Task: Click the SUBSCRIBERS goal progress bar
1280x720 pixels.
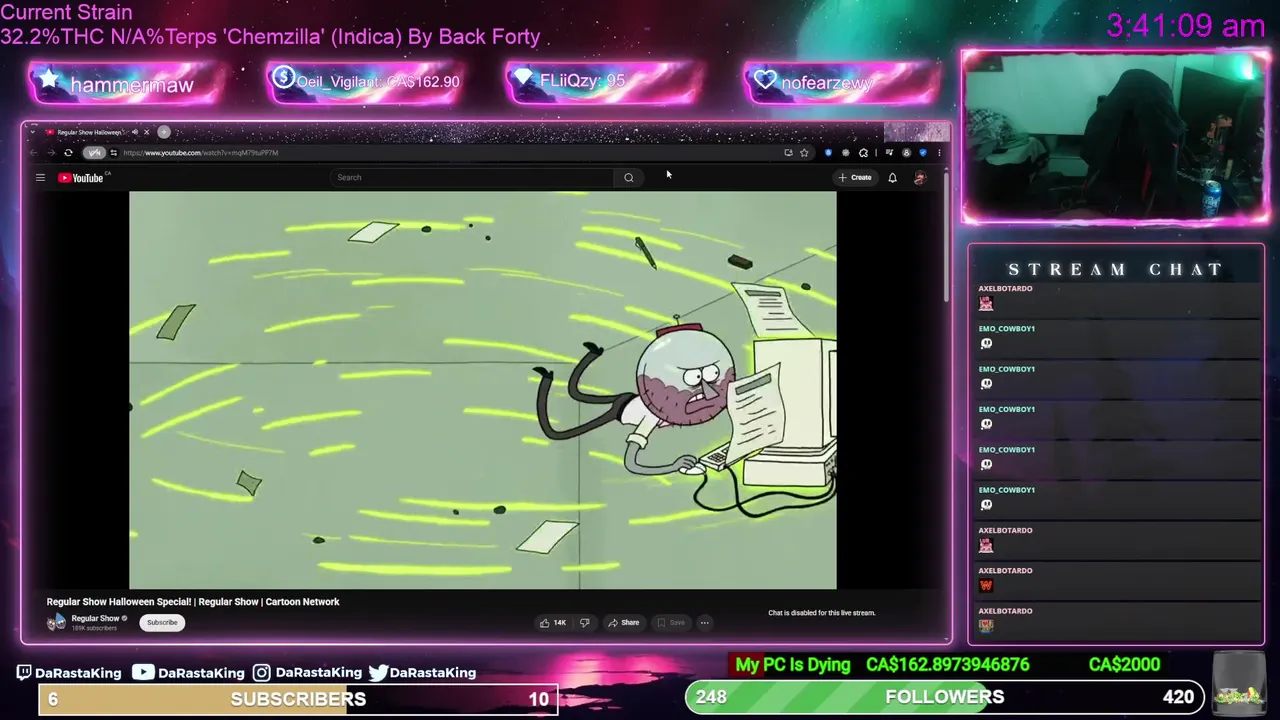Action: (298, 699)
